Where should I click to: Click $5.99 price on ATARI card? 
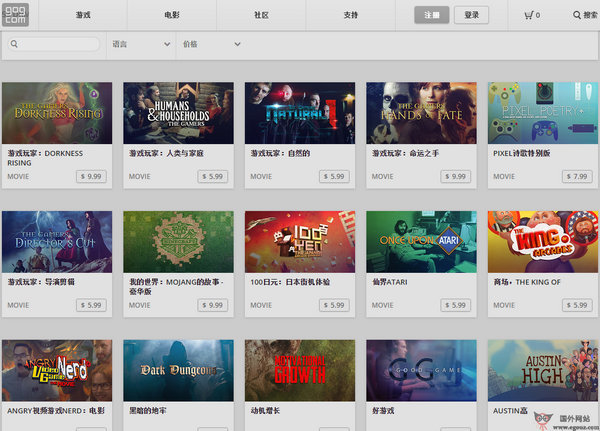point(456,305)
